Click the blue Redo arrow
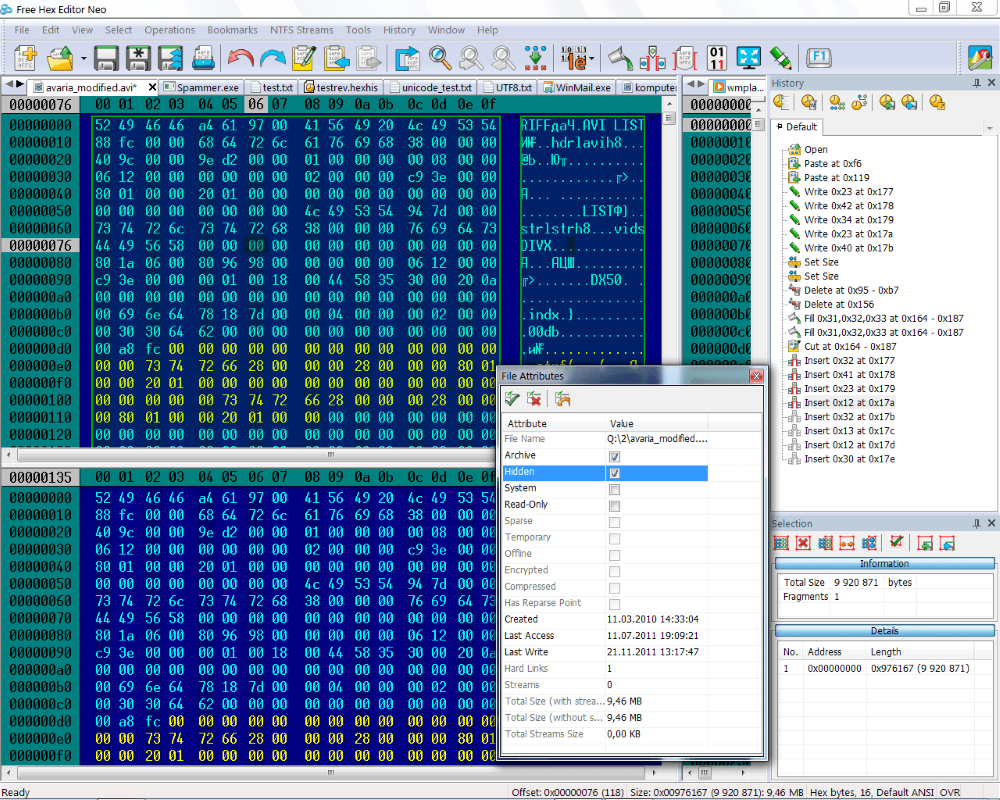 click(272, 58)
